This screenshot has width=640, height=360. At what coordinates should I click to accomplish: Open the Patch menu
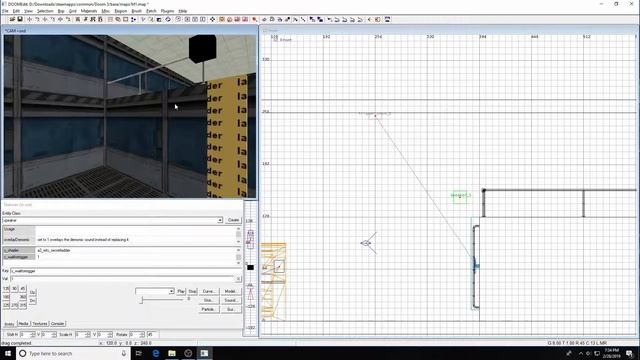[151, 11]
